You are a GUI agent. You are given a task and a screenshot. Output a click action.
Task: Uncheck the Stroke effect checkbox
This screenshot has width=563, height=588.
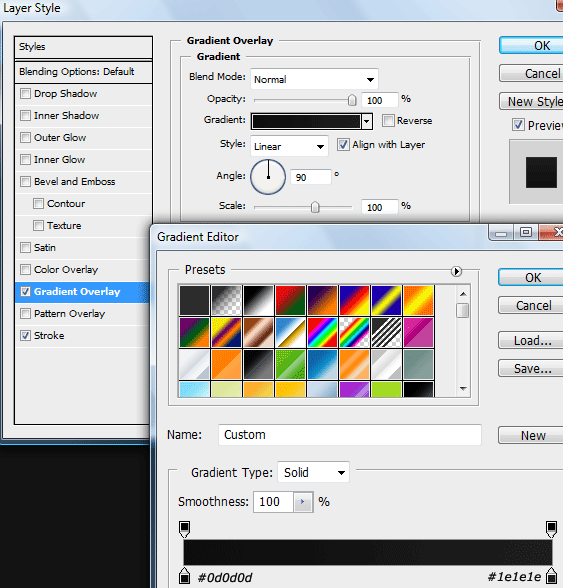pos(25,335)
